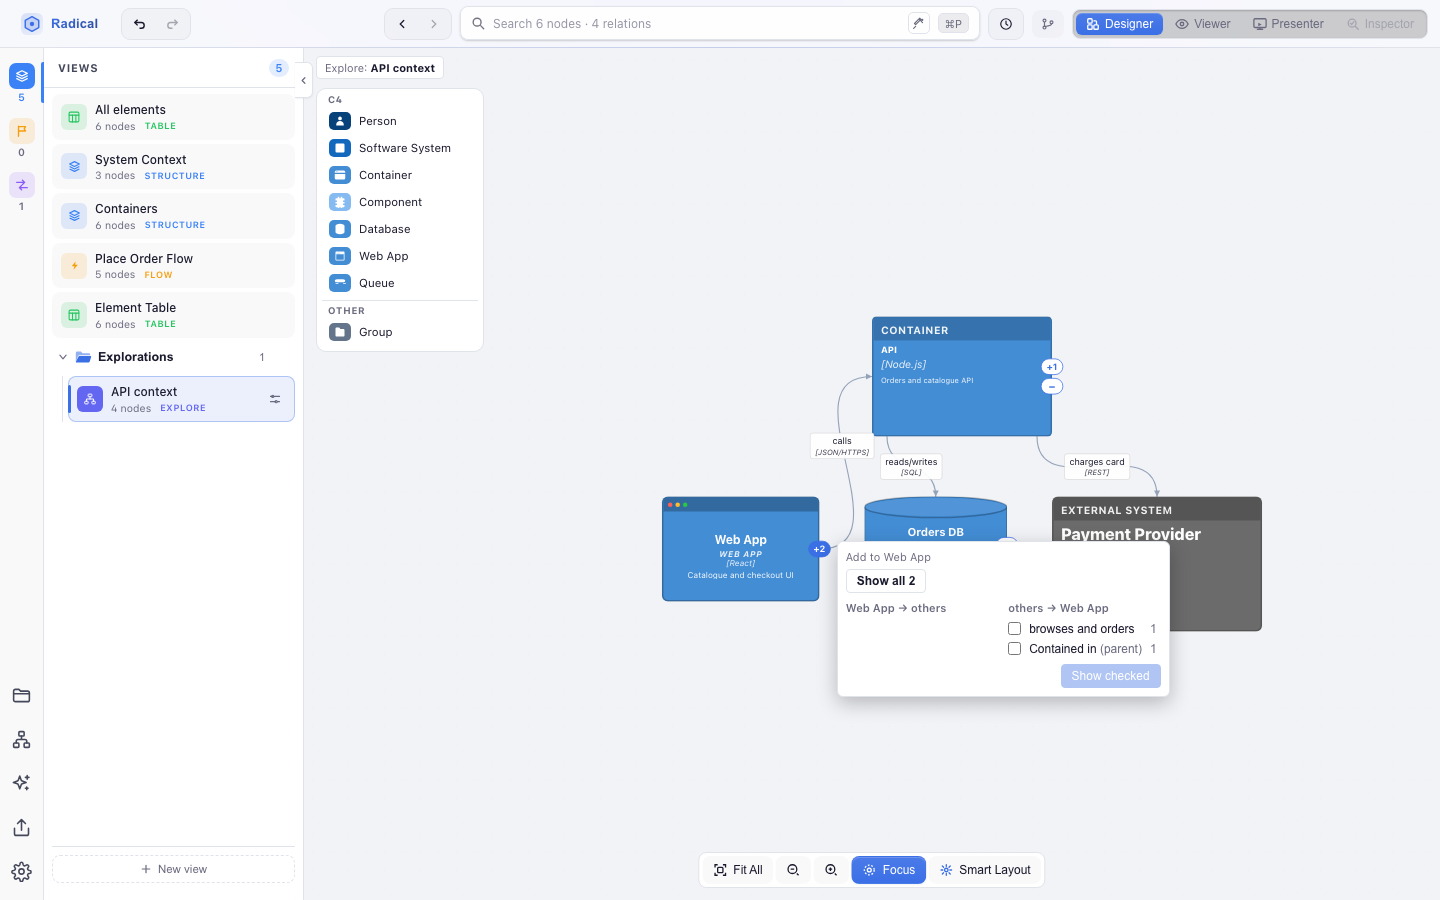Open the relations sidebar icon
Image resolution: width=1440 pixels, height=900 pixels.
(x=22, y=185)
